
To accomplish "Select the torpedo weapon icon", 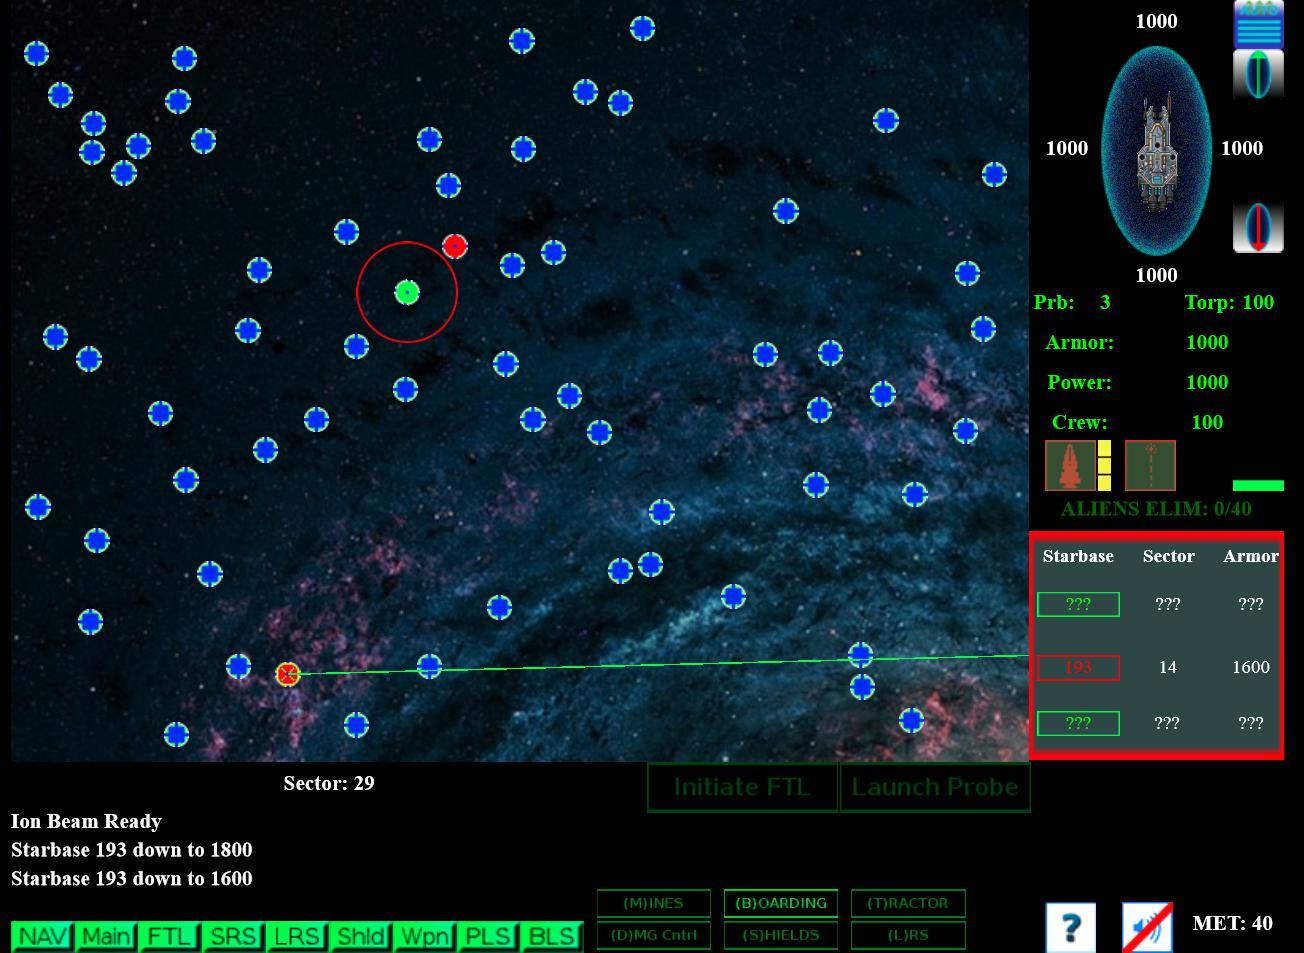I will pyautogui.click(x=1070, y=466).
